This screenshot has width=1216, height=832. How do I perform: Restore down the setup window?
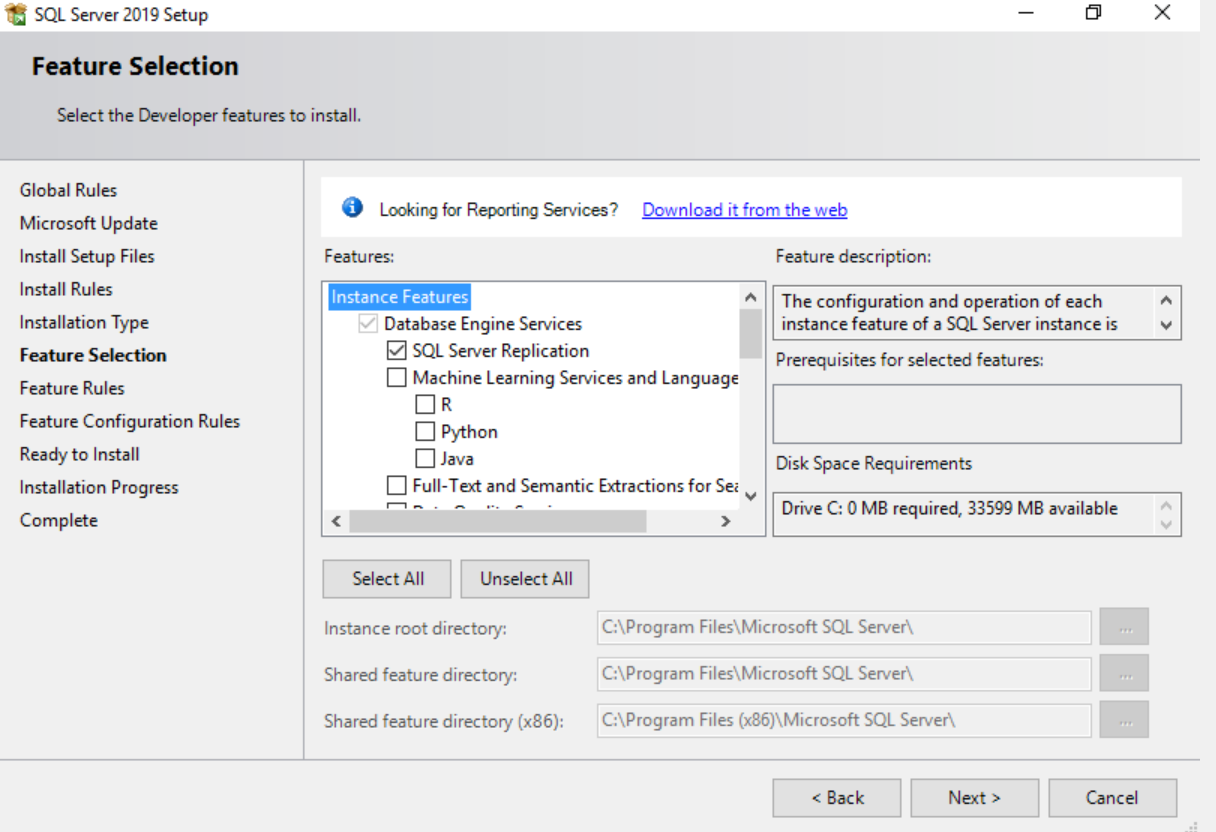click(x=1094, y=13)
